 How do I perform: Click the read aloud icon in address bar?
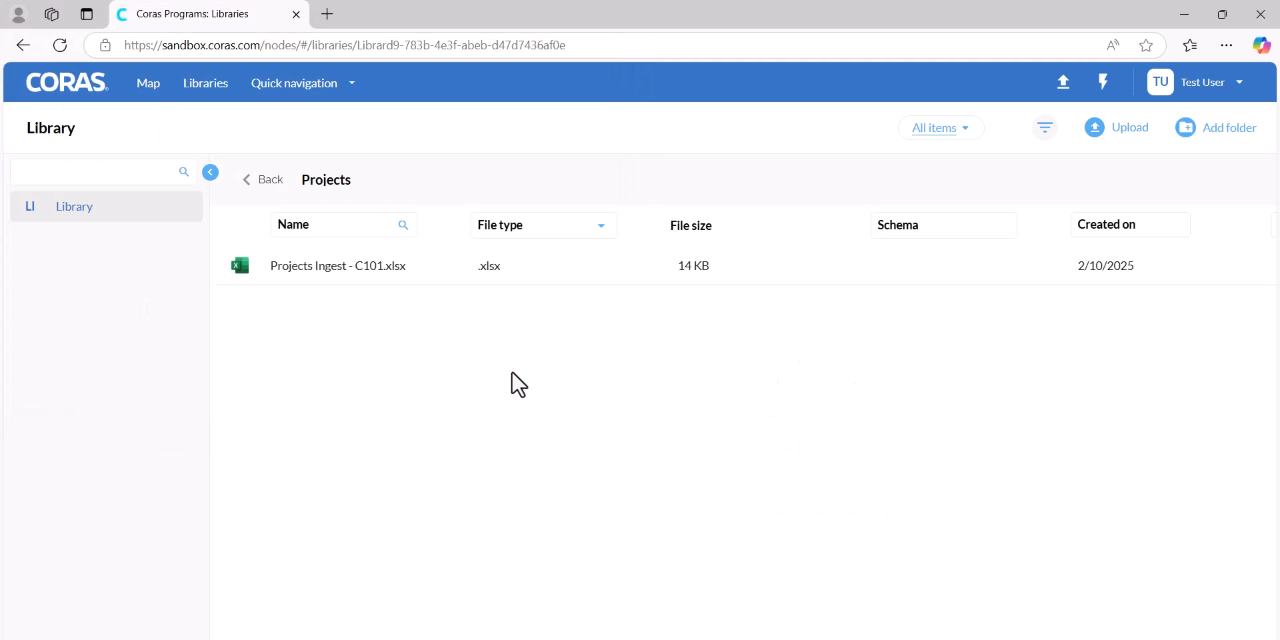(x=1113, y=45)
